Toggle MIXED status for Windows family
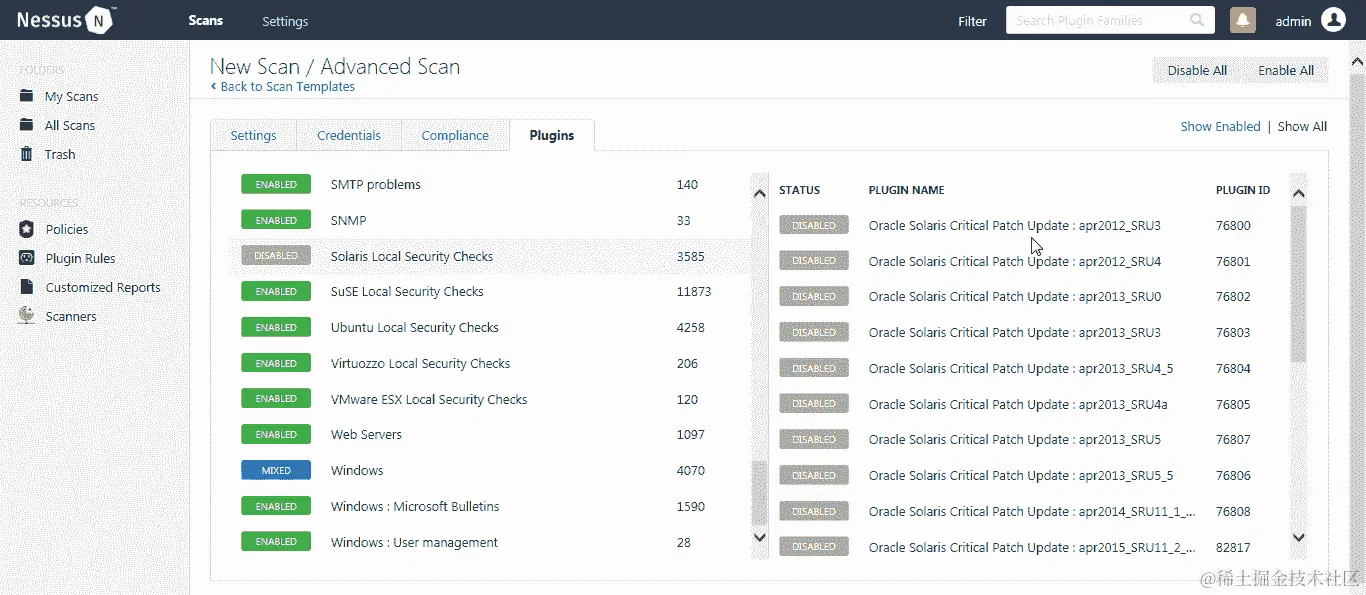Viewport: 1366px width, 595px height. (x=276, y=470)
